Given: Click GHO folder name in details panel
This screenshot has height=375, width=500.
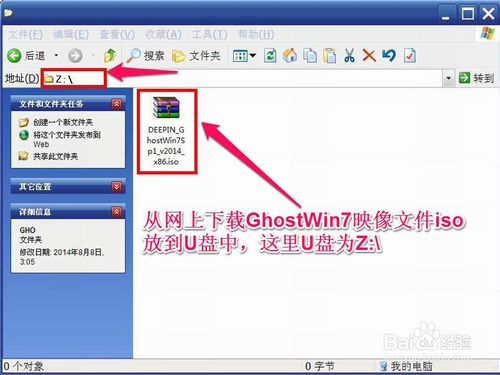Looking at the screenshot, I should point(28,230).
